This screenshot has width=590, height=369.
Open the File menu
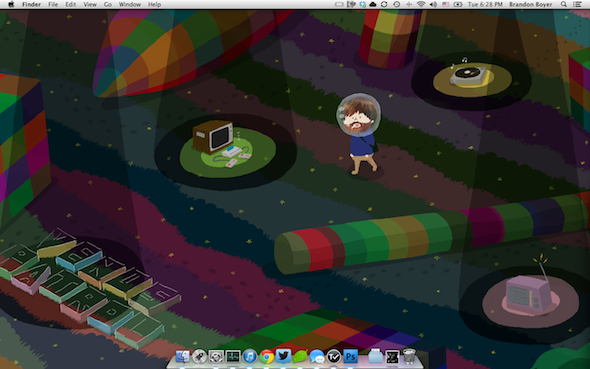click(x=53, y=4)
